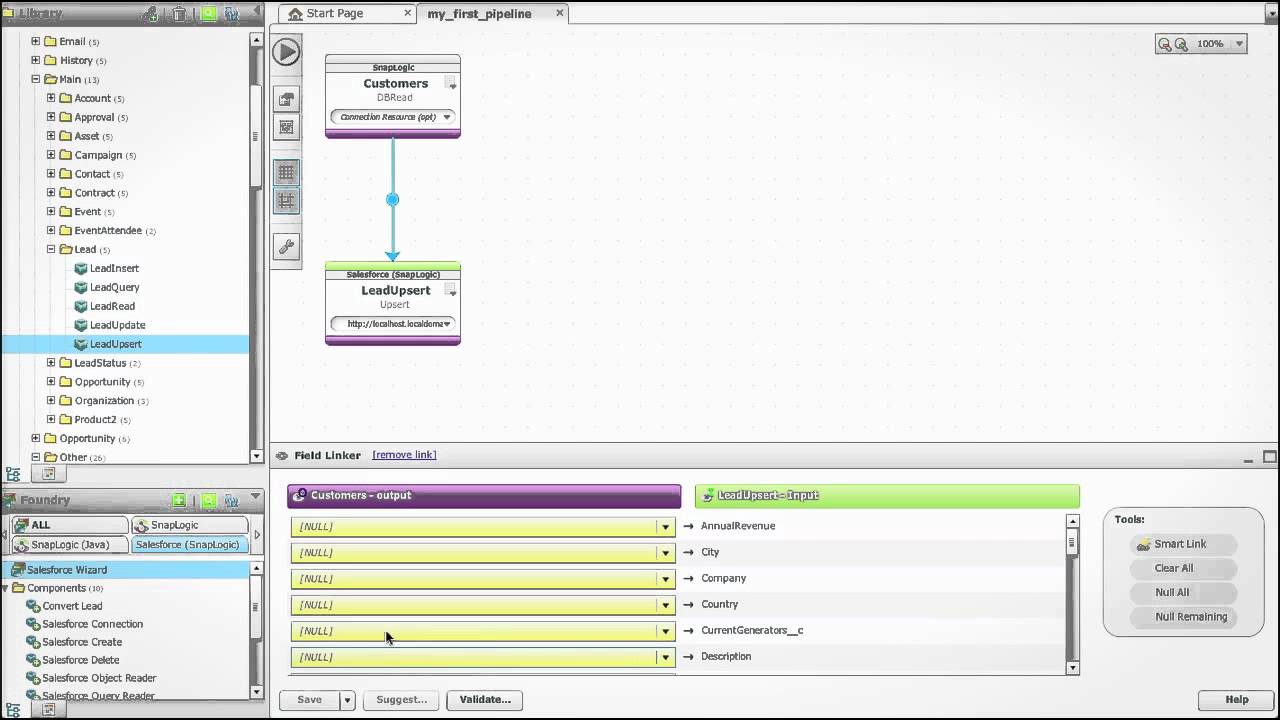Close the Start Page tab
1280x720 pixels.
(x=407, y=13)
